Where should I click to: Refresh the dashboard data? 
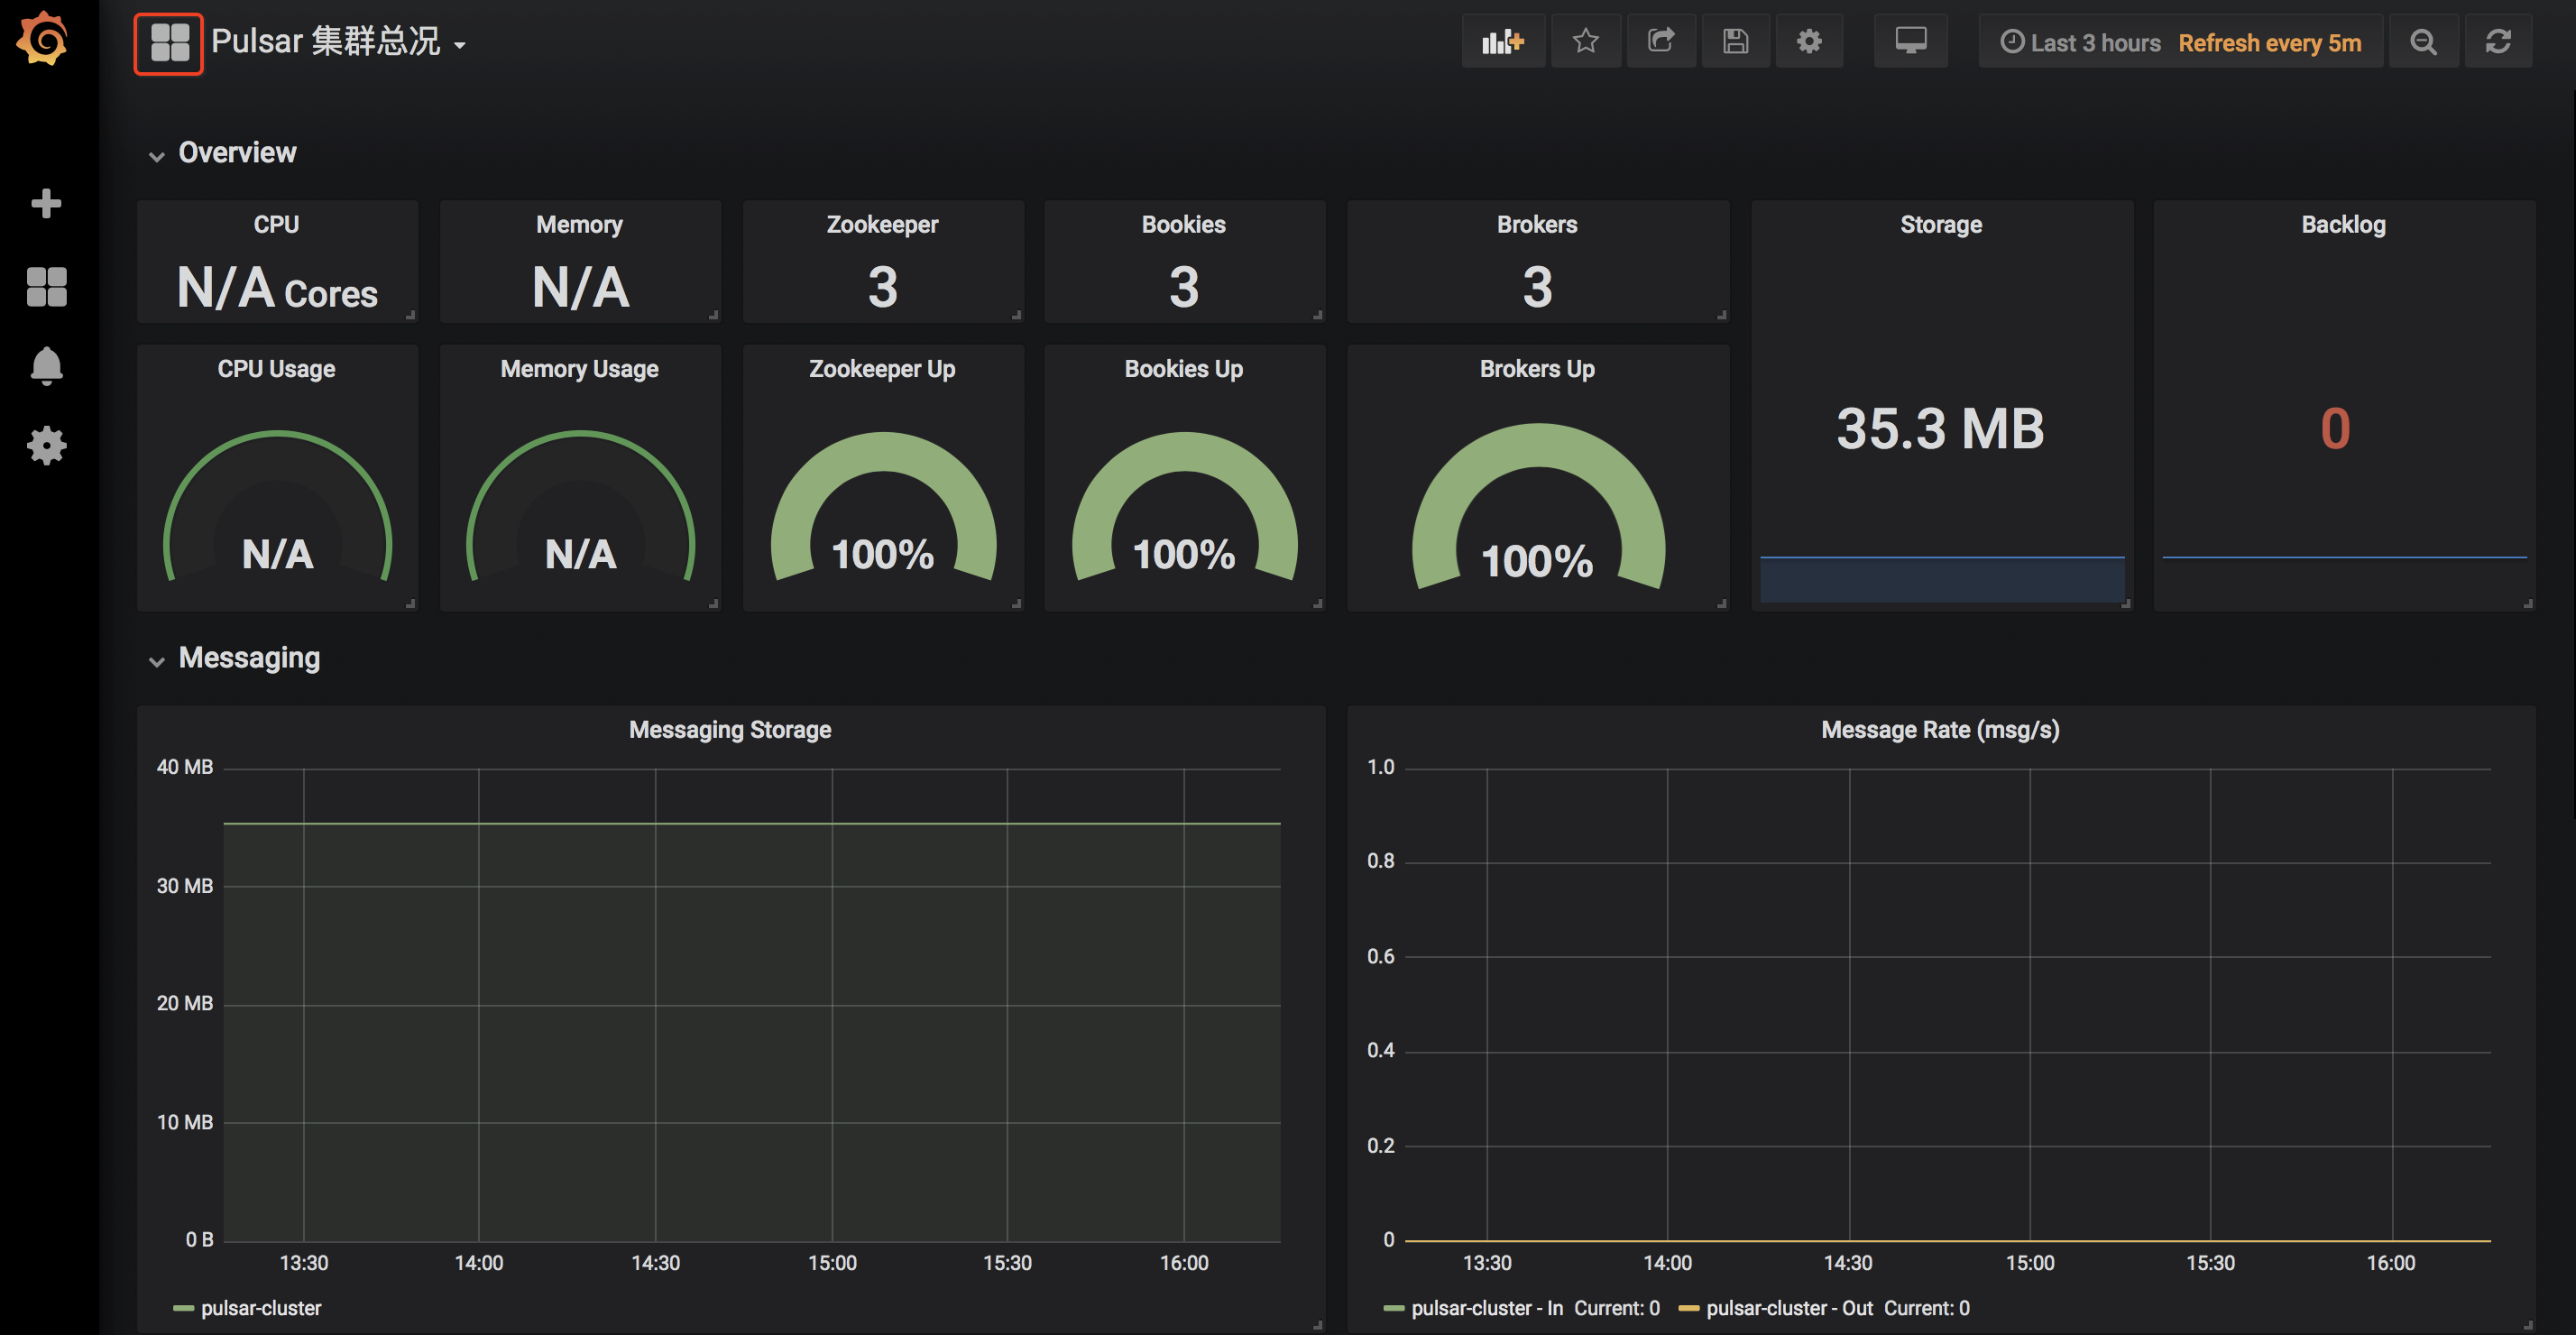coord(2499,41)
